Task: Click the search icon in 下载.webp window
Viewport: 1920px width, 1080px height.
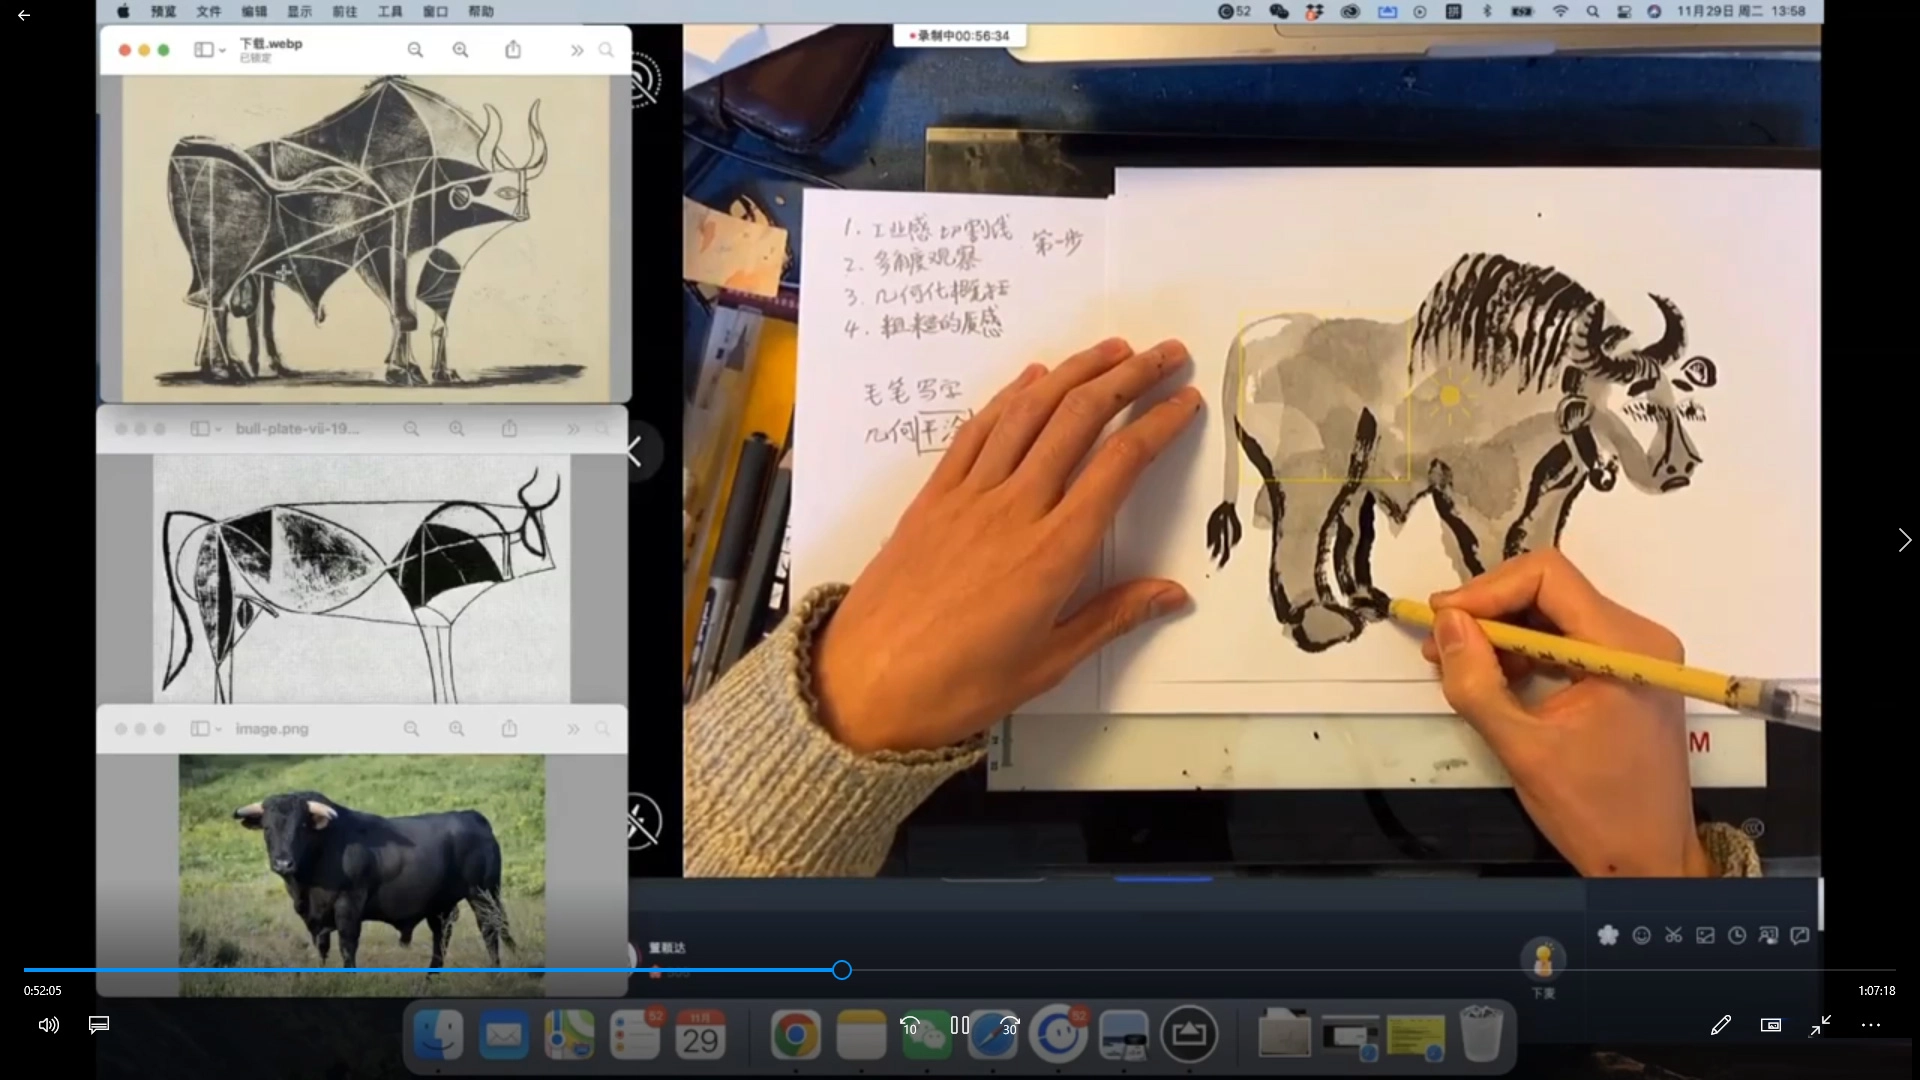Action: tap(606, 50)
